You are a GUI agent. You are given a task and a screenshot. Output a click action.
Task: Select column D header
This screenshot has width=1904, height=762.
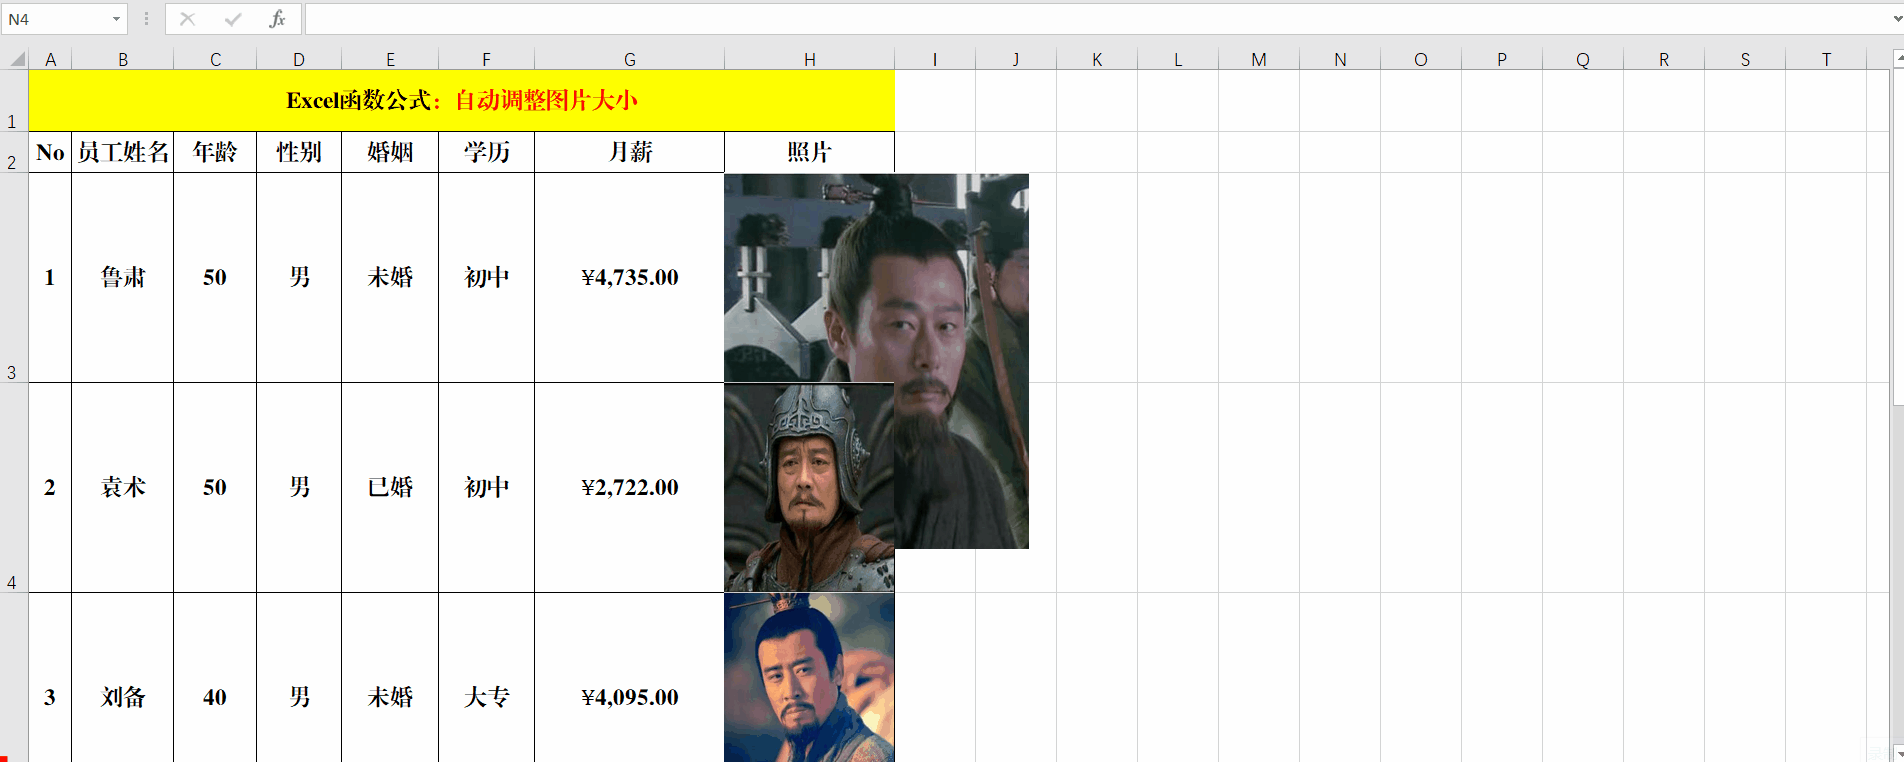click(x=299, y=60)
